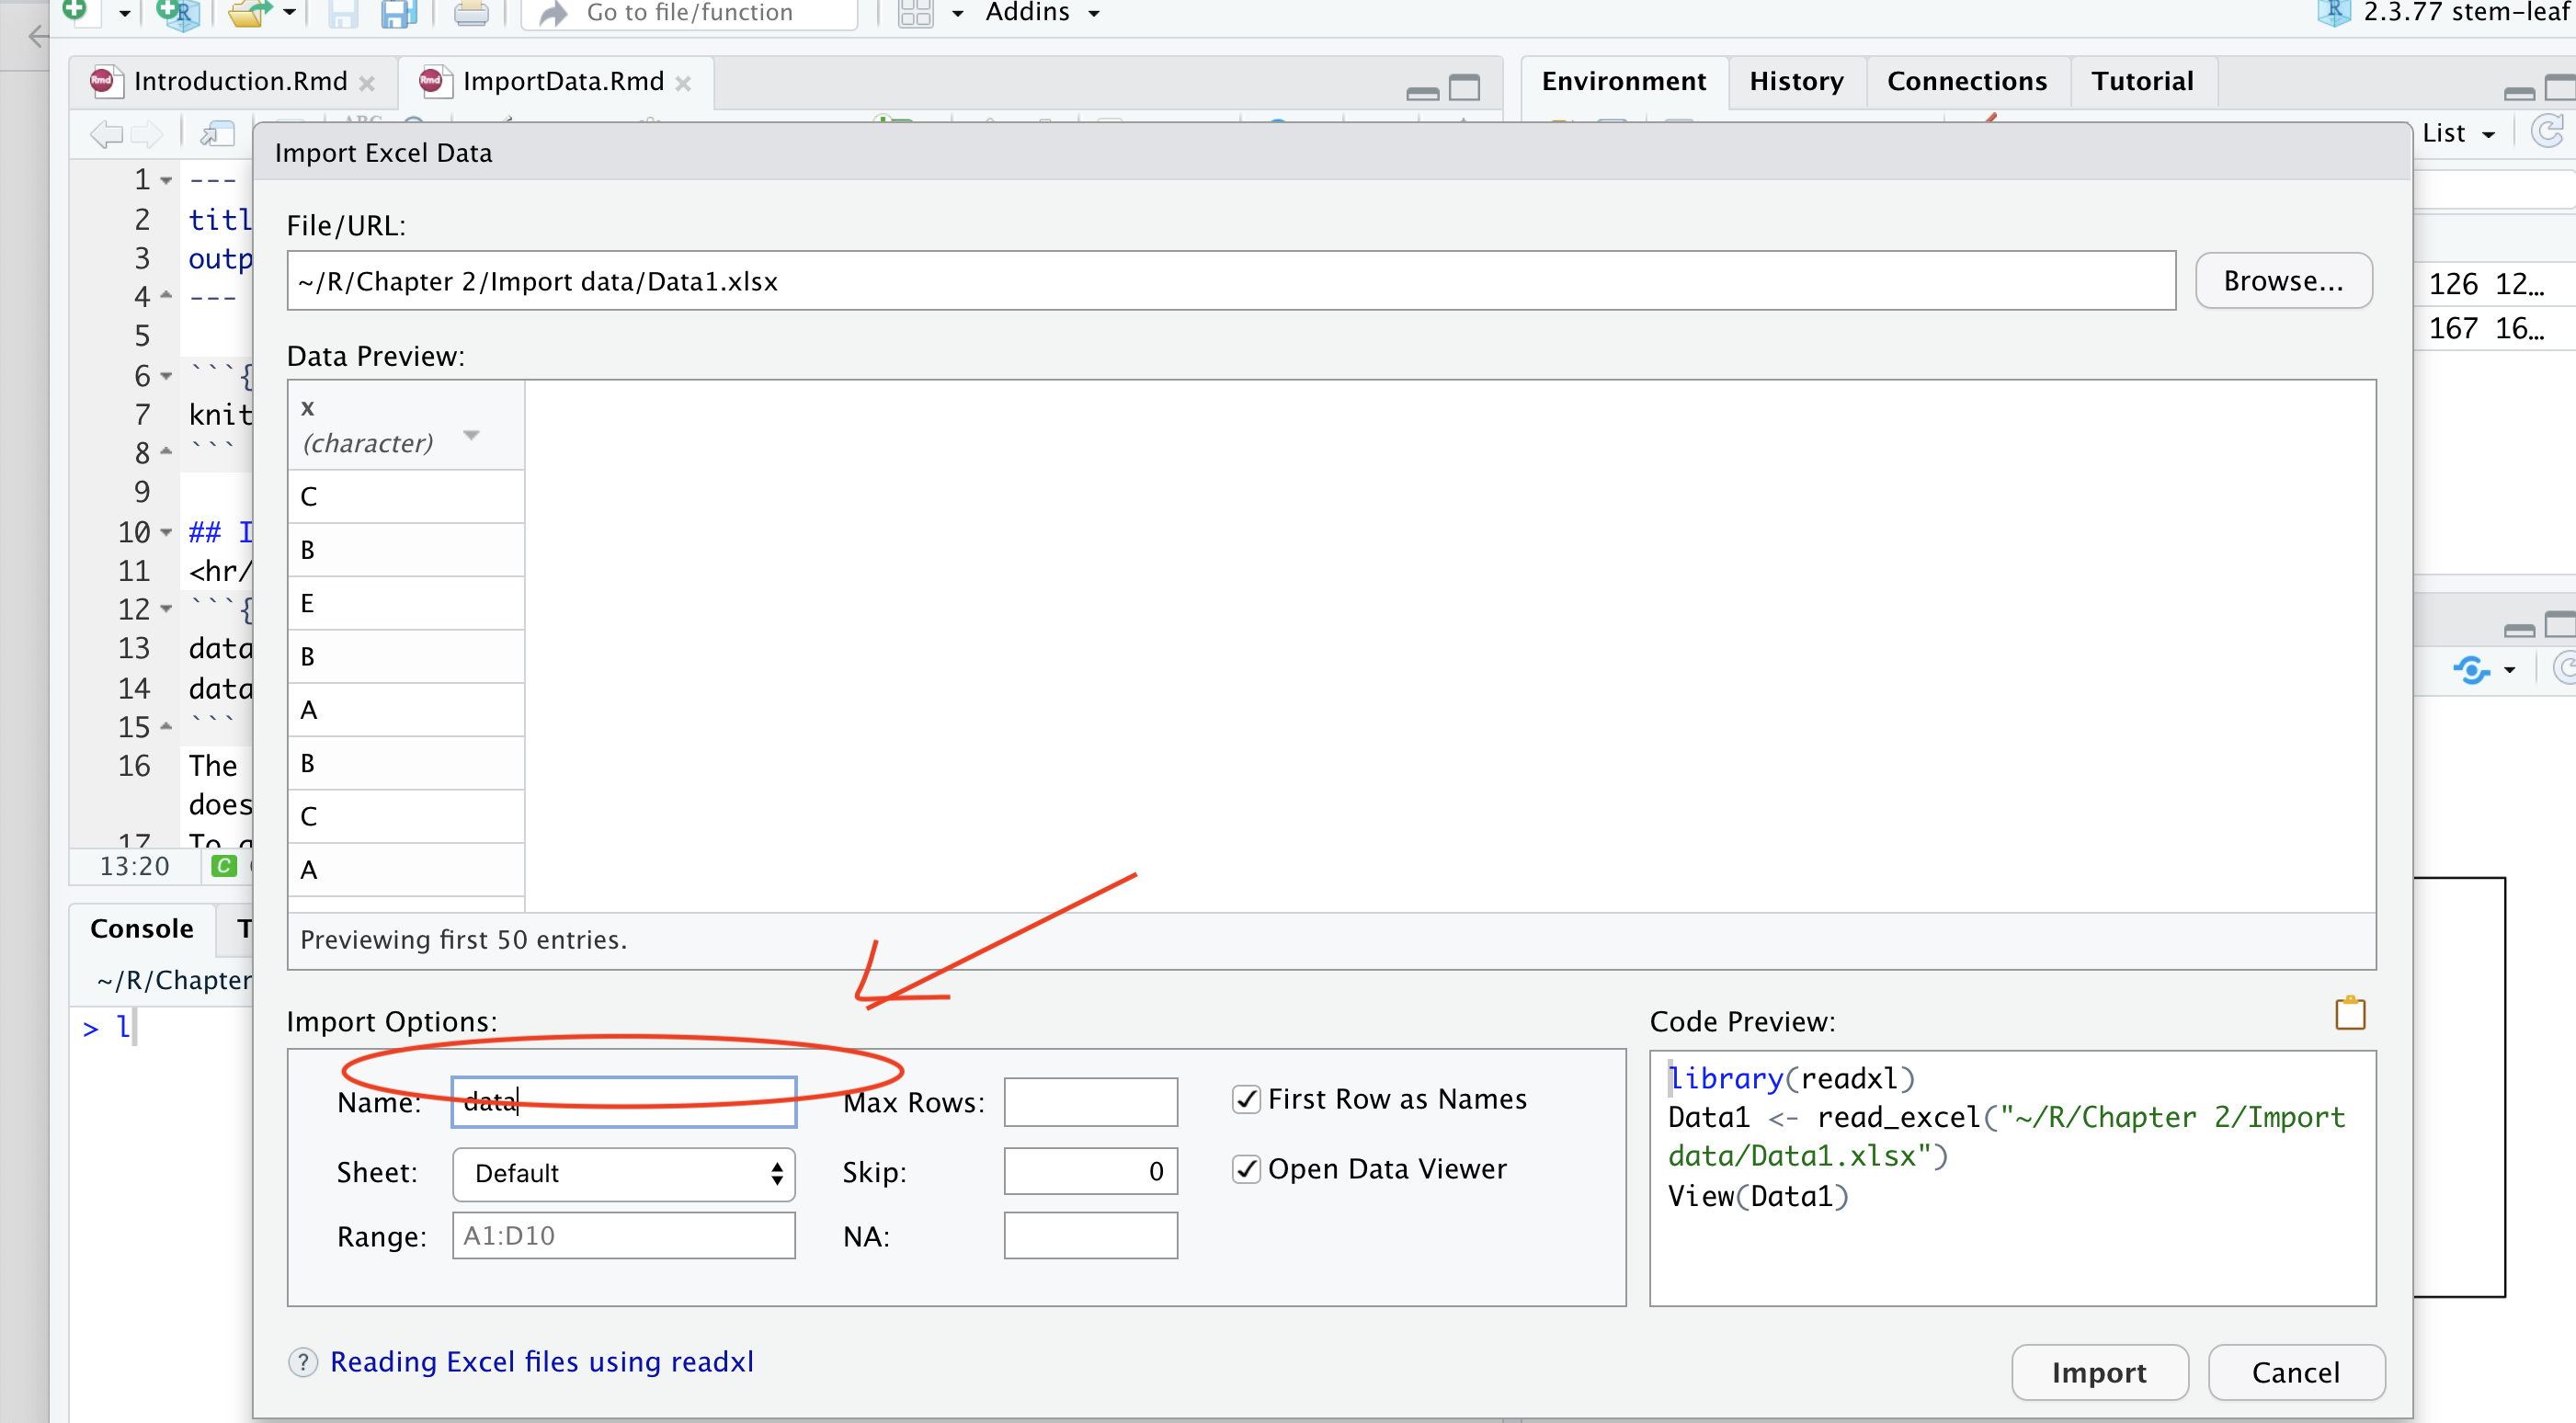Disable Open Data Viewer checkbox

1246,1169
